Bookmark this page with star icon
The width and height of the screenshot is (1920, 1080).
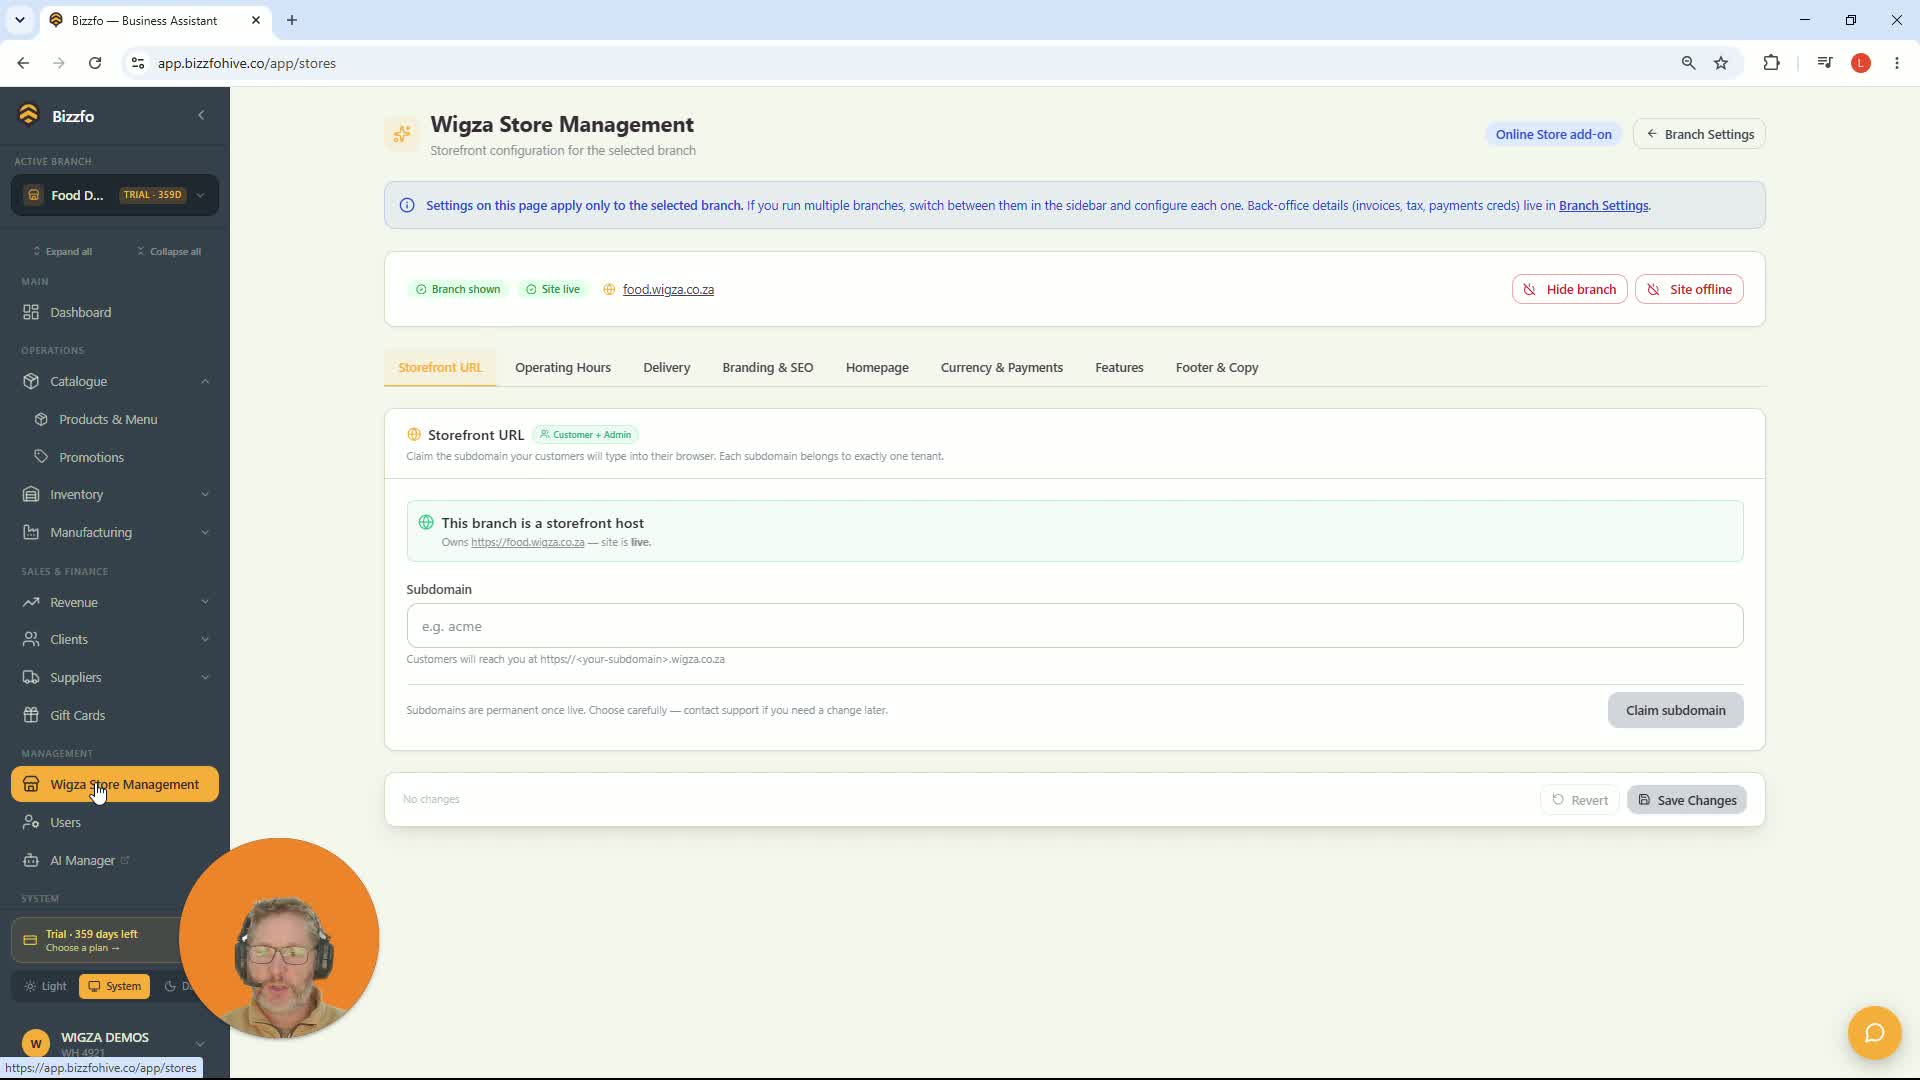(x=1721, y=63)
